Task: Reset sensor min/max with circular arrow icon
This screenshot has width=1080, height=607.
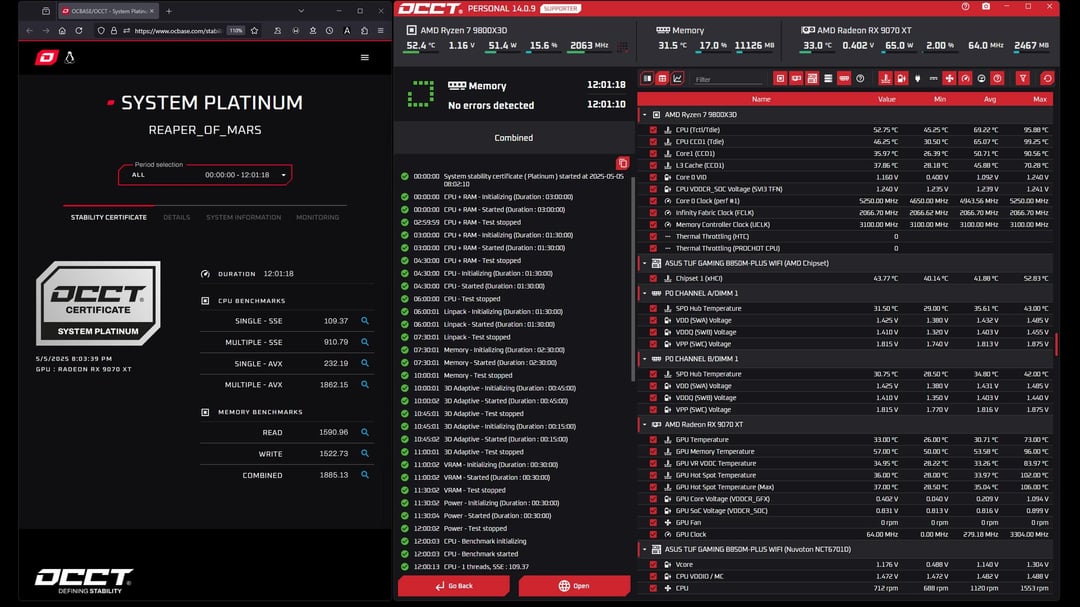Action: tap(1047, 79)
